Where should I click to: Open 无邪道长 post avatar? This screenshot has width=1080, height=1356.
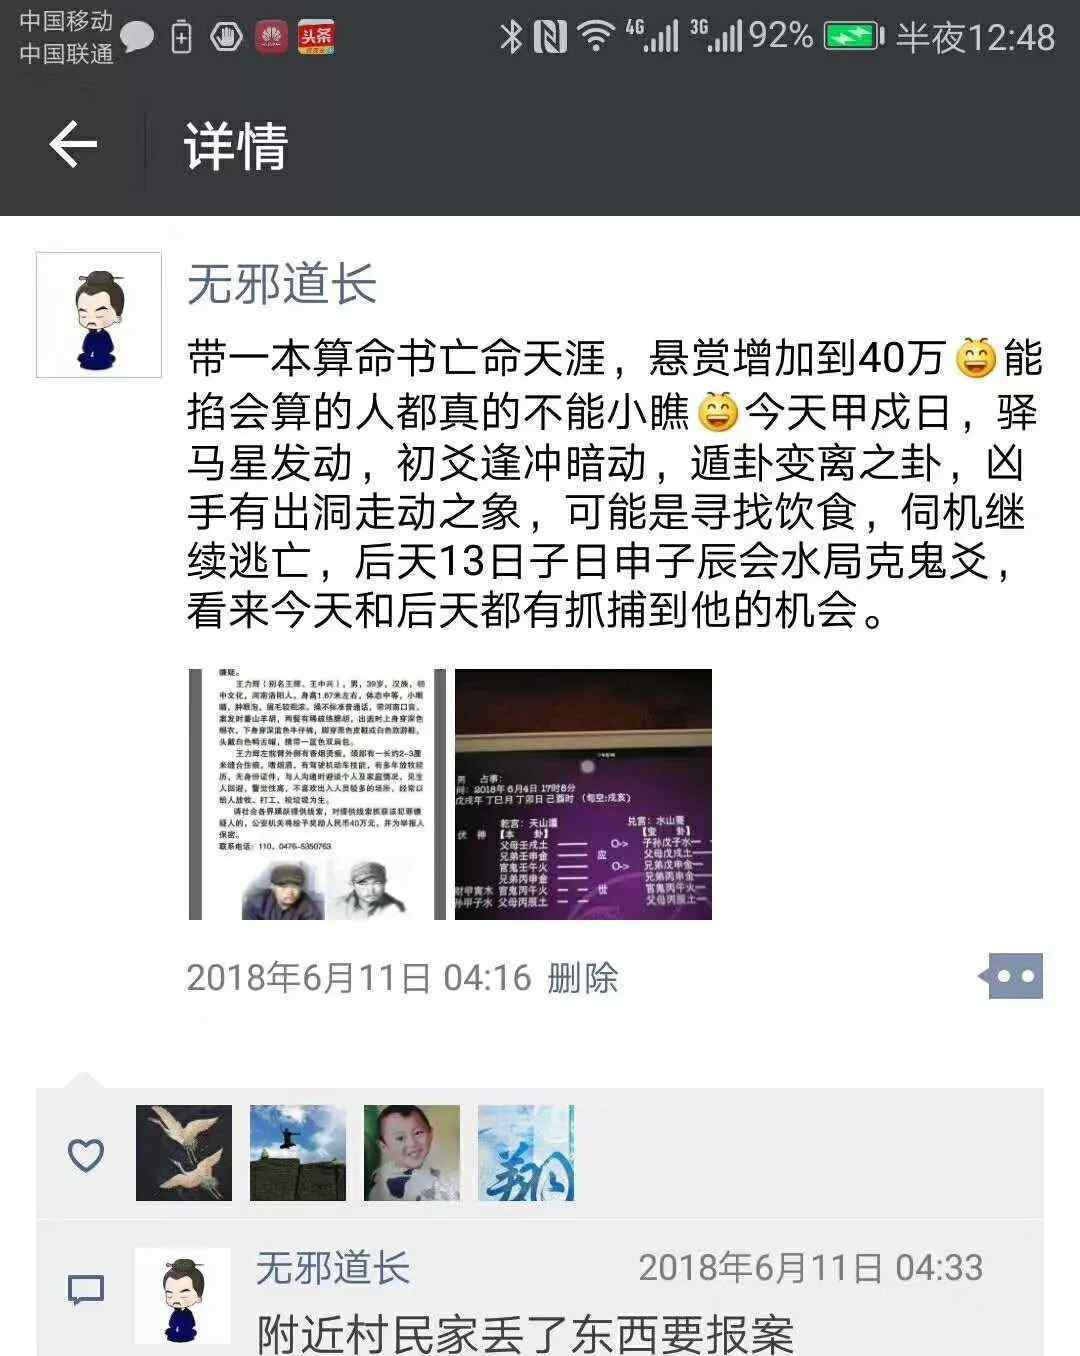(99, 315)
